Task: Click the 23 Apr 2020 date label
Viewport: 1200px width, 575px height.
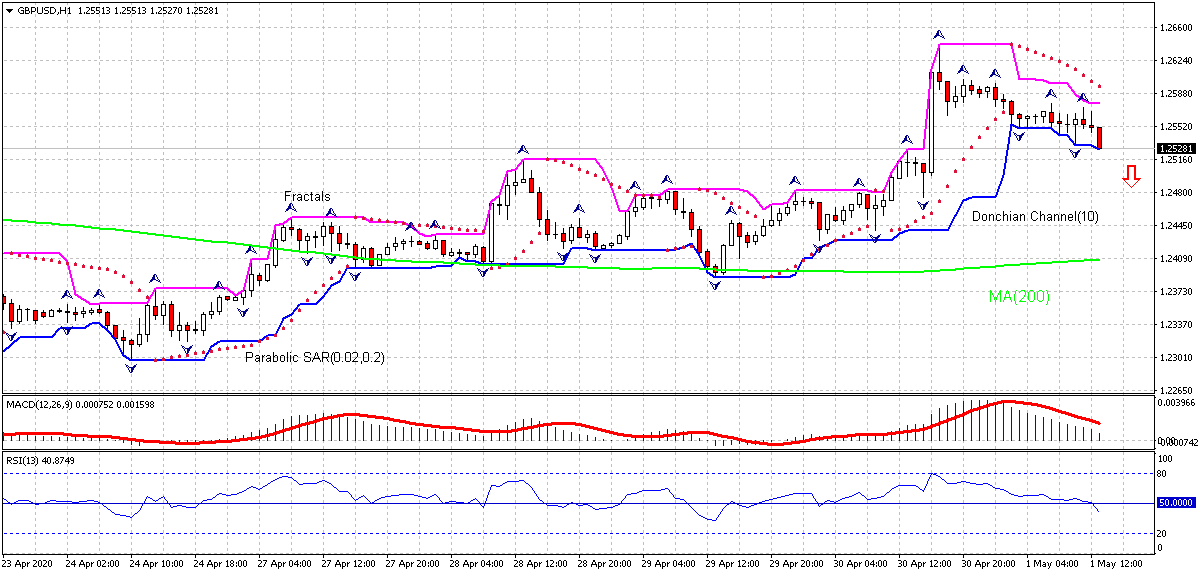Action: click(x=30, y=565)
